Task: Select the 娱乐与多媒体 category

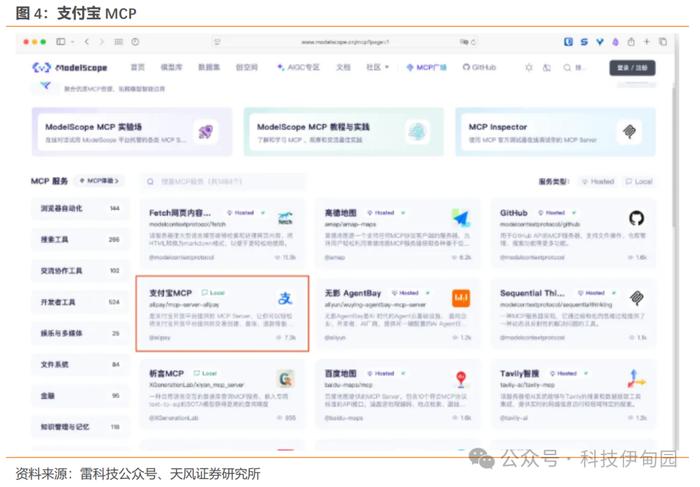Action: tap(80, 333)
